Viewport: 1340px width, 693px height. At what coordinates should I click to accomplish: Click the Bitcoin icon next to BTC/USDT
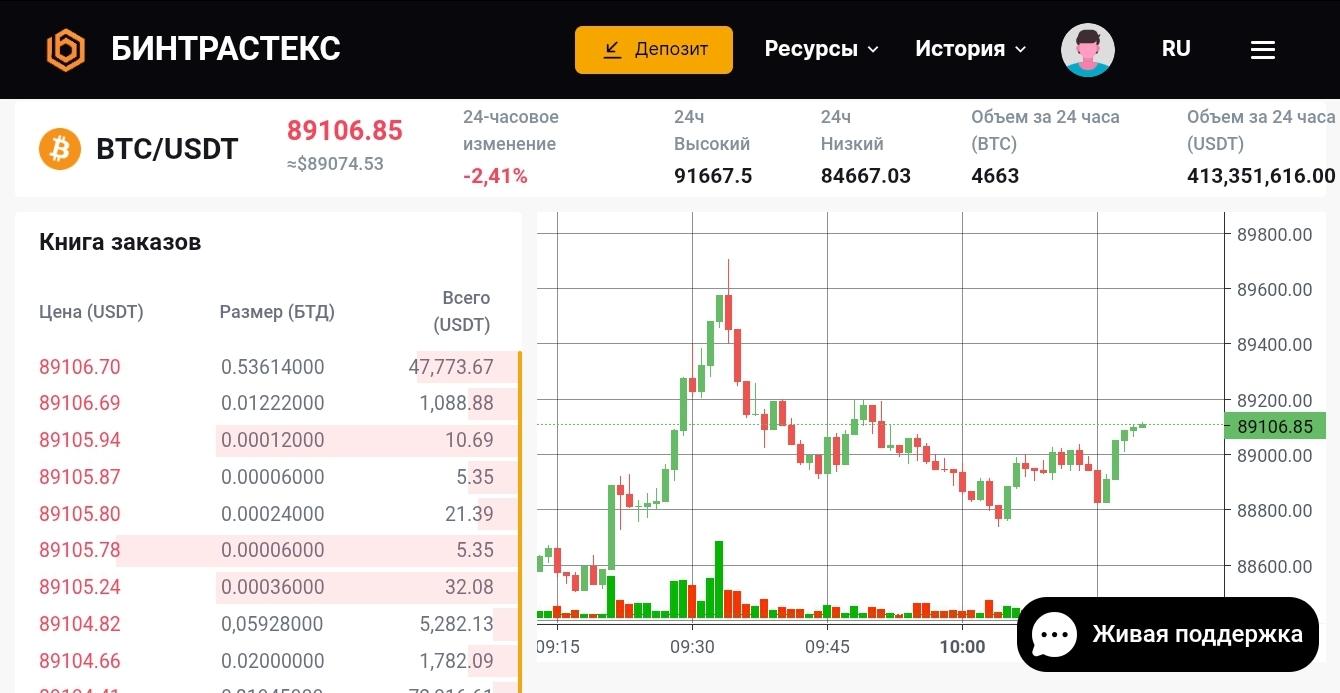60,148
